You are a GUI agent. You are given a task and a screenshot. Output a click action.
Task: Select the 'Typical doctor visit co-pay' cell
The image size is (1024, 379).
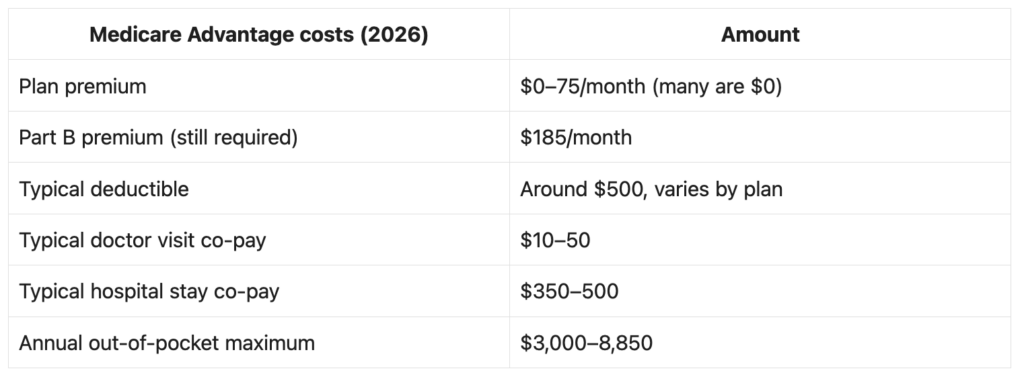(259, 240)
